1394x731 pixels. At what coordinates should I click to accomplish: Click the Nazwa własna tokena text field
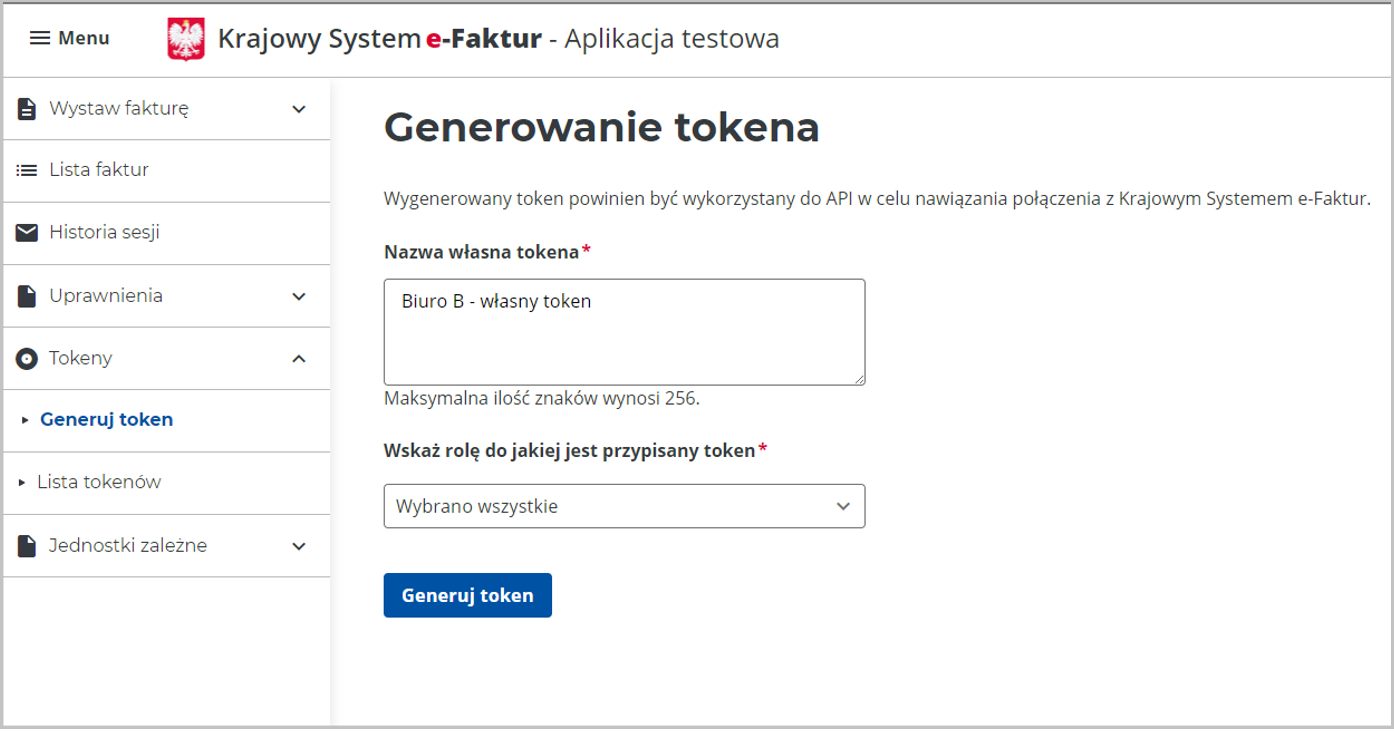(624, 331)
